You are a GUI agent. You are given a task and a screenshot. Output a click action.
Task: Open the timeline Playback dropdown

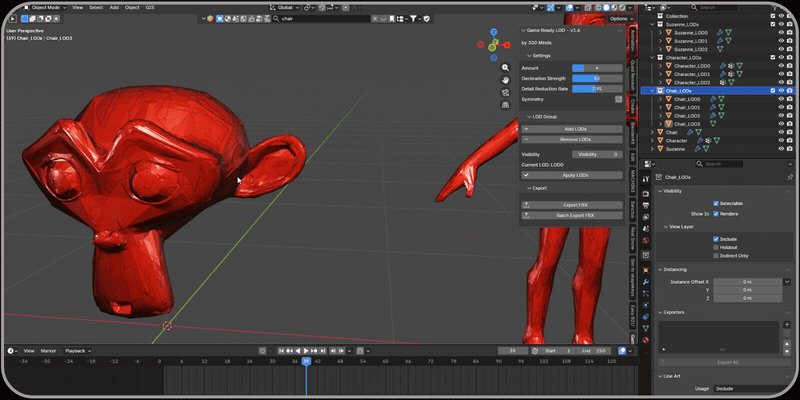[x=78, y=351]
